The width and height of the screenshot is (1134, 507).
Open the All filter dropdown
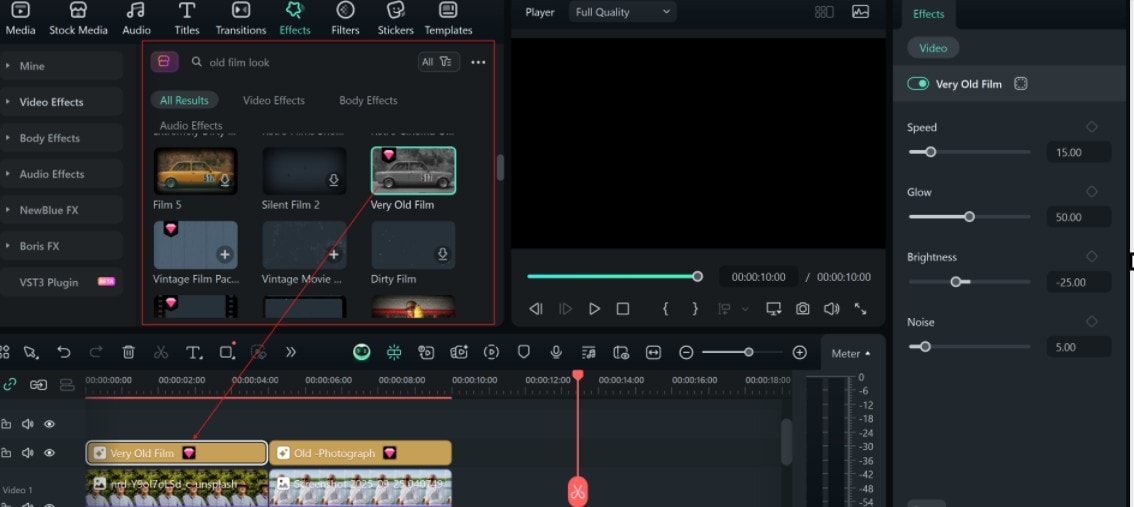point(438,62)
